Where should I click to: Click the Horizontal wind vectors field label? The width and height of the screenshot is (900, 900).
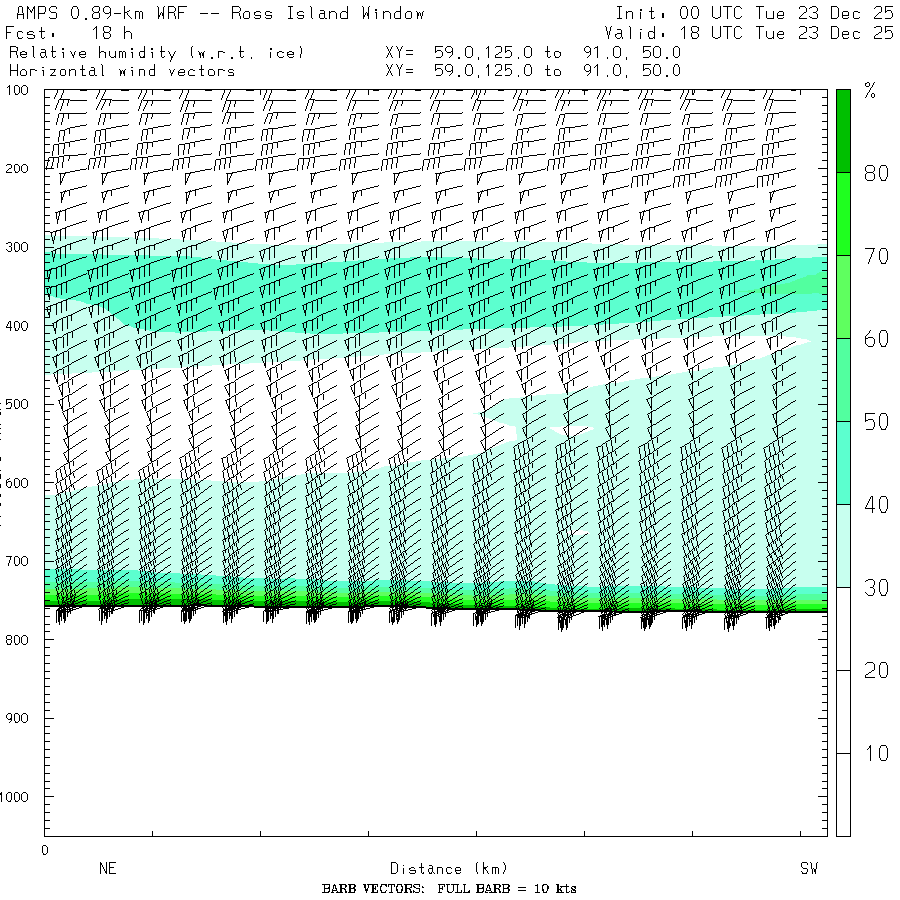[122, 71]
